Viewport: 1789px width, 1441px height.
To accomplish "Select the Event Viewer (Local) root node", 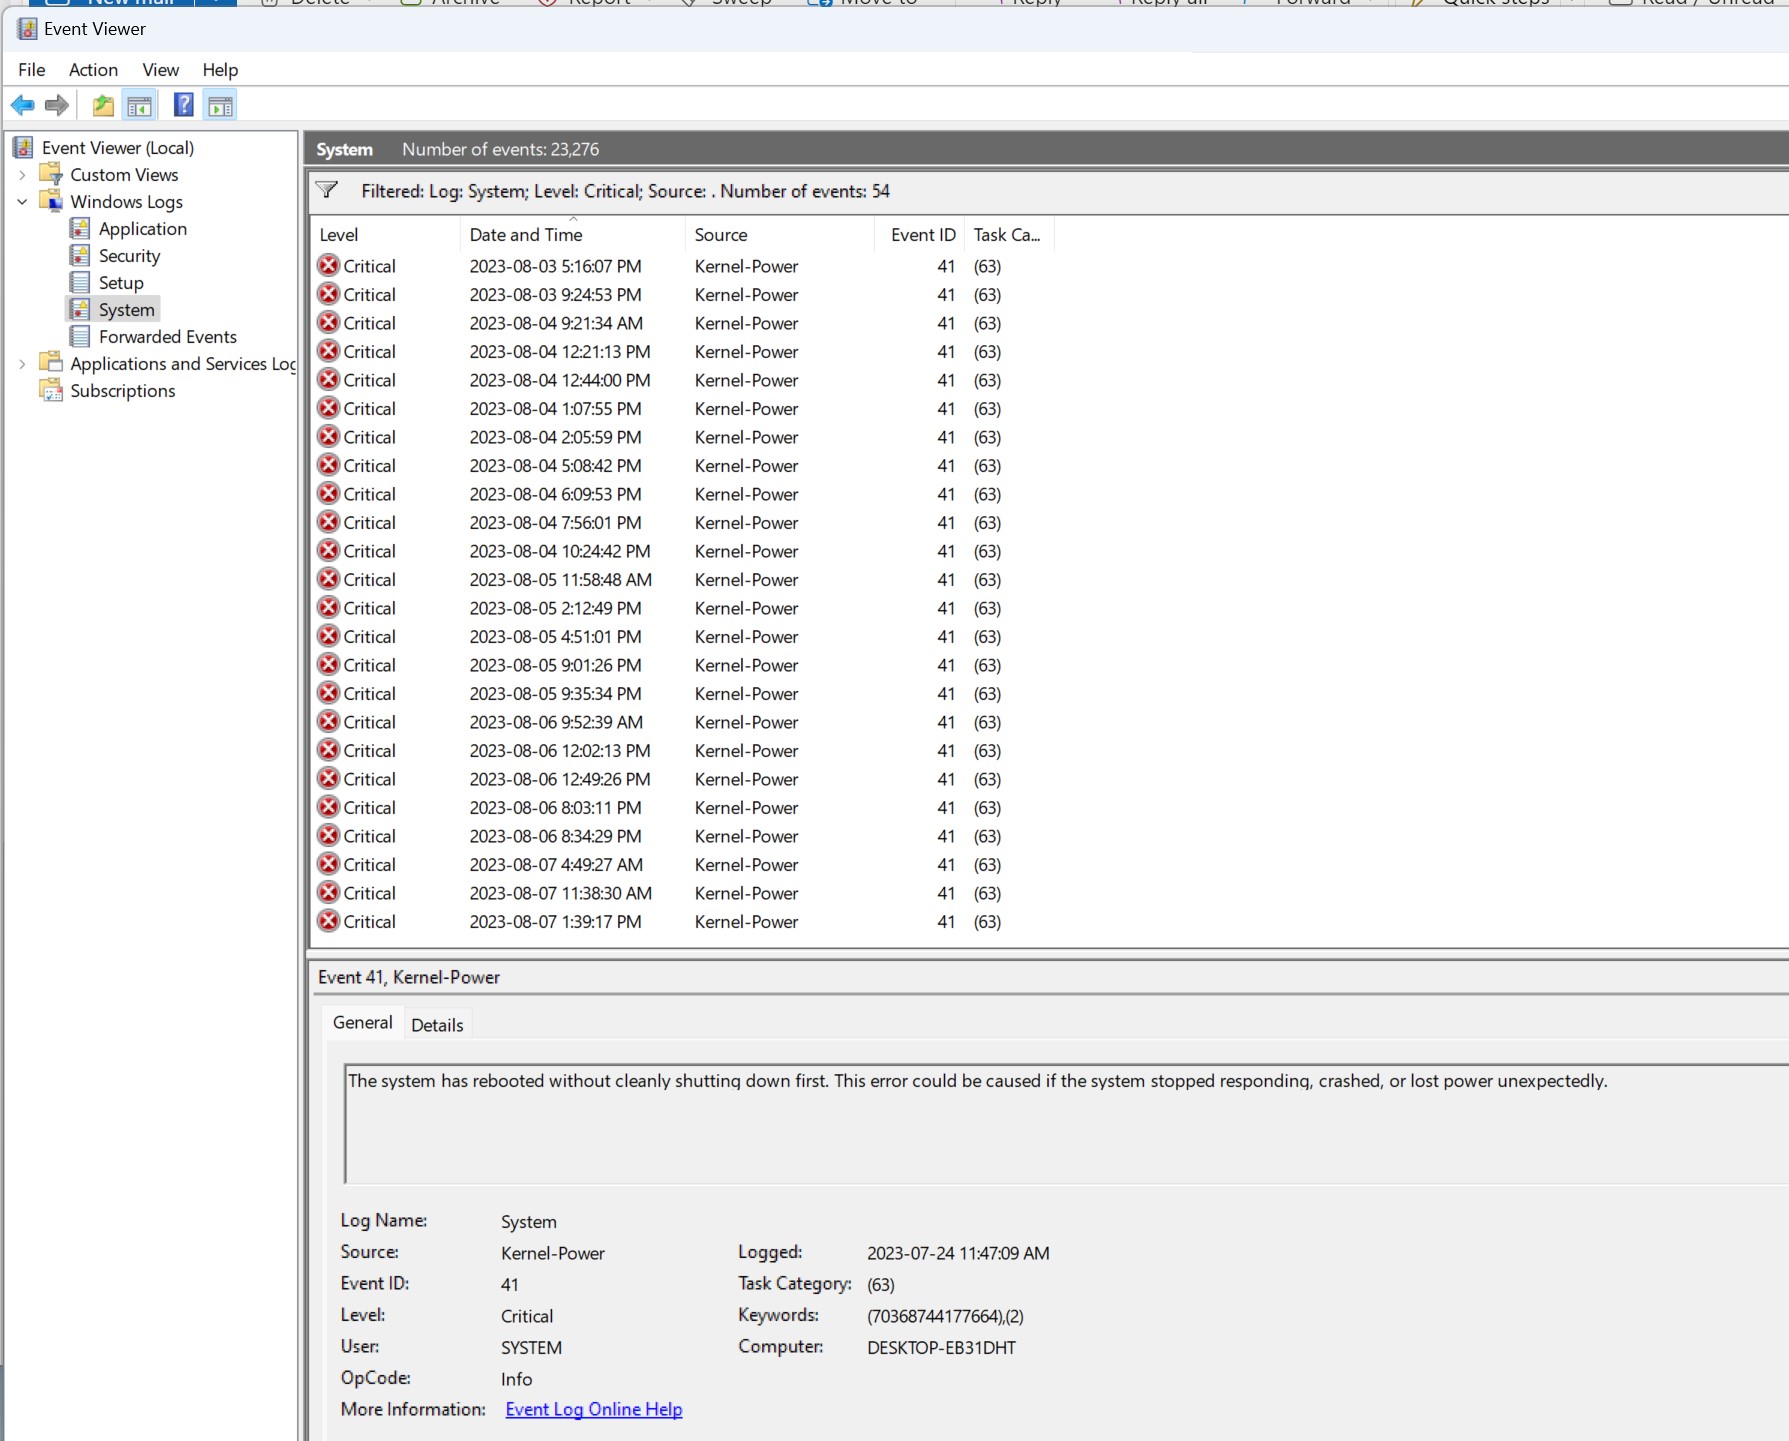I will [118, 147].
